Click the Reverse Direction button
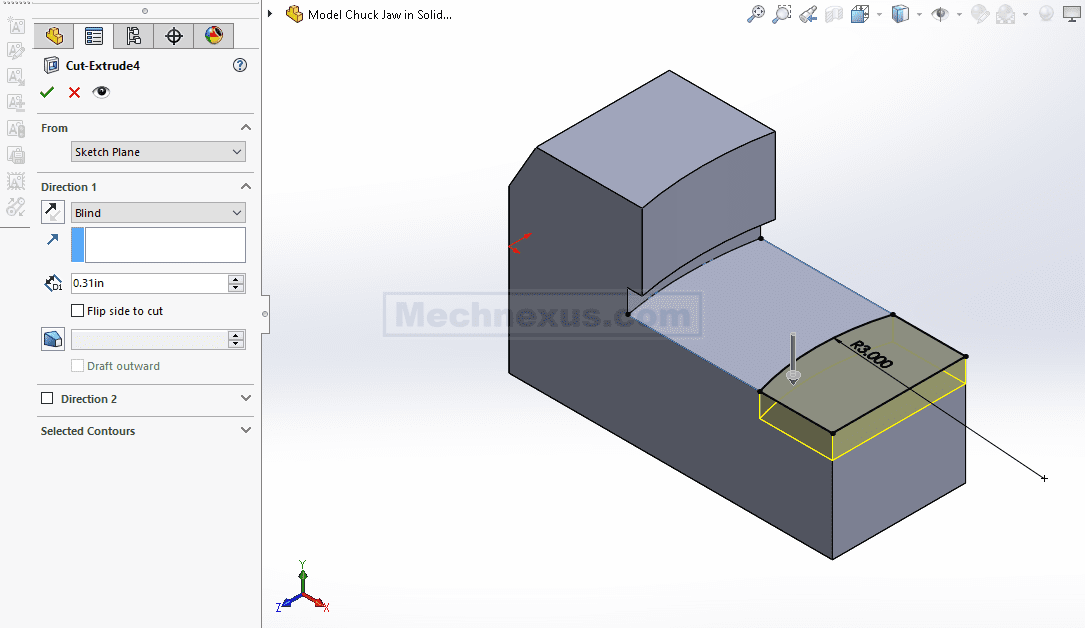 tap(53, 212)
